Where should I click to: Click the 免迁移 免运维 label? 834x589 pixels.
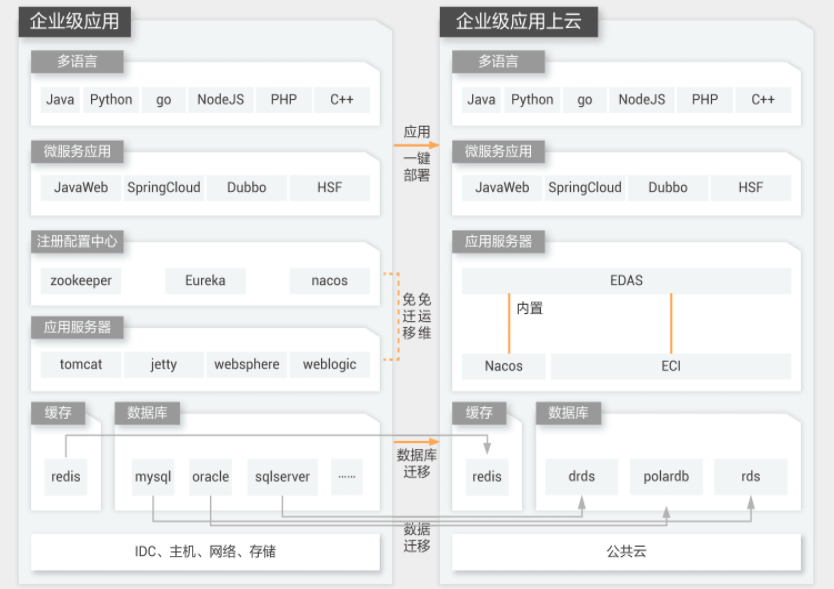[416, 316]
